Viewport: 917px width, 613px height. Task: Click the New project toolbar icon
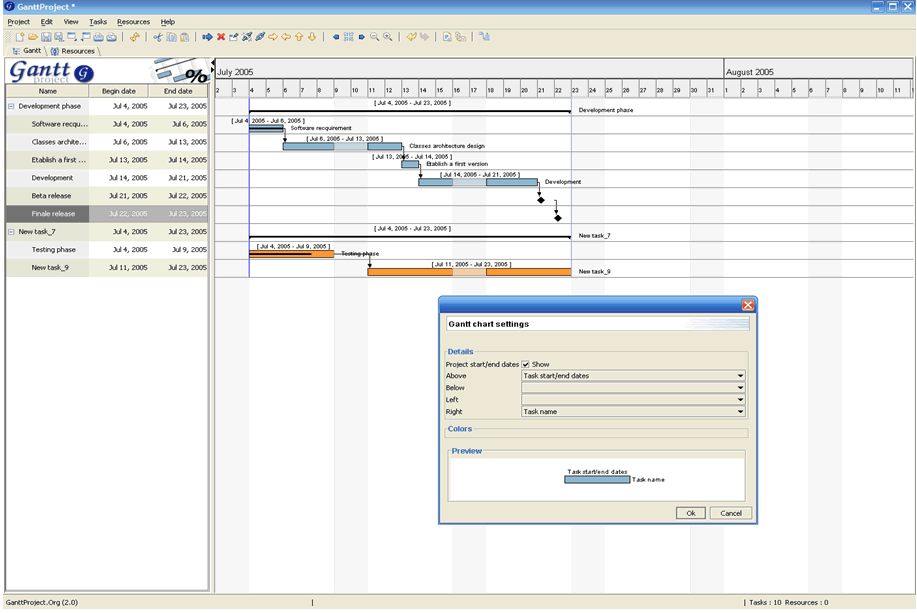point(19,37)
